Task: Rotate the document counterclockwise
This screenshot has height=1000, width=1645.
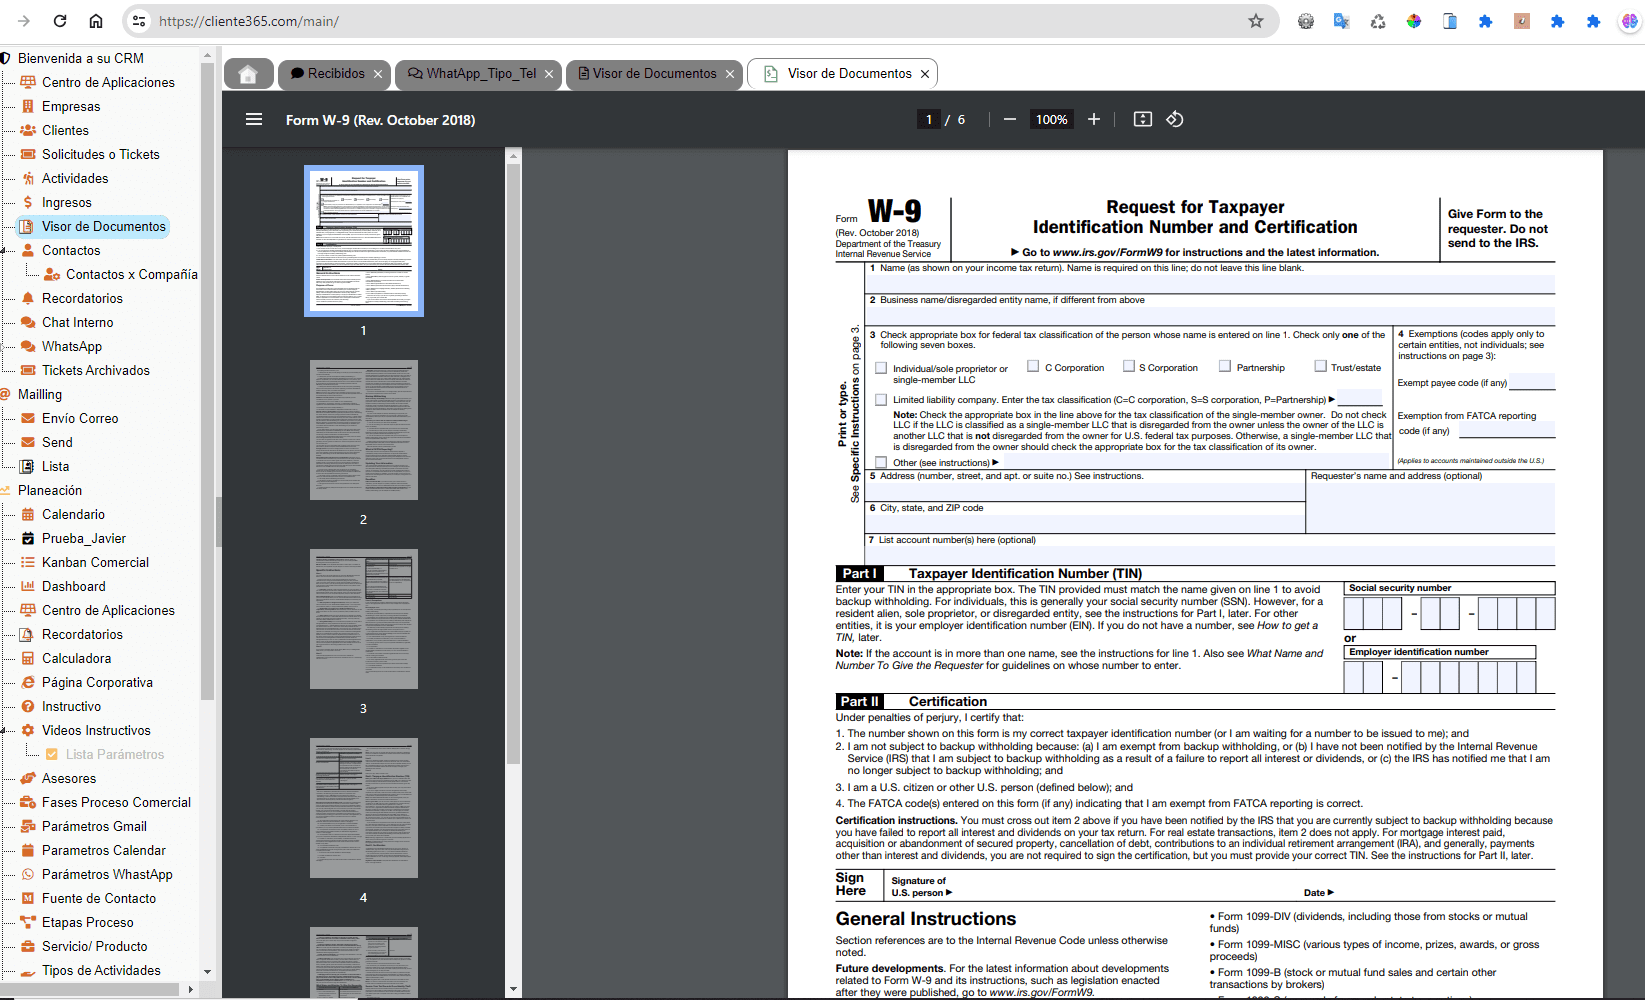Action: 1175,119
